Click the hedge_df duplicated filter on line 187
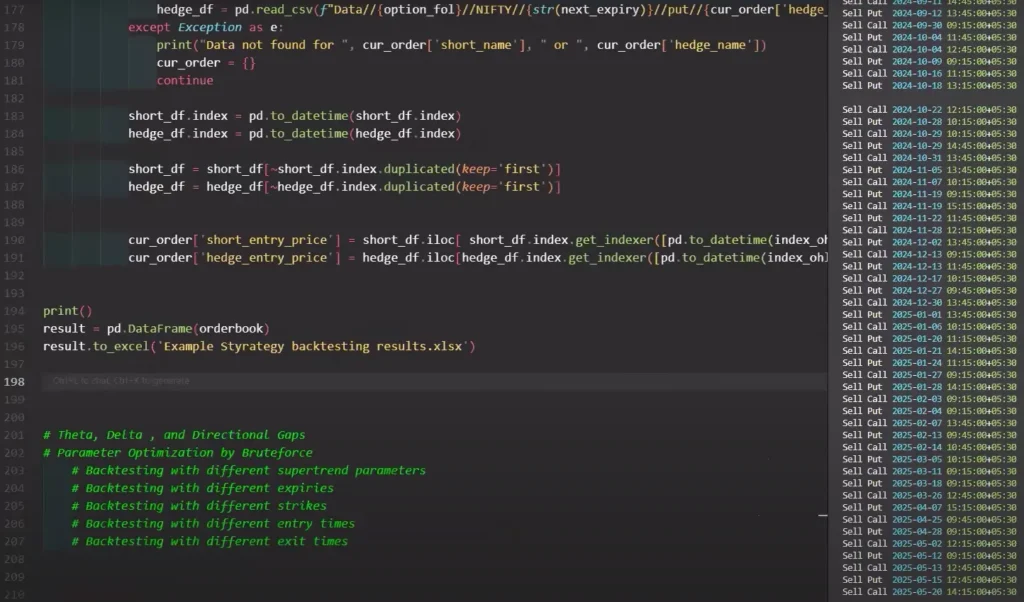 pos(344,187)
